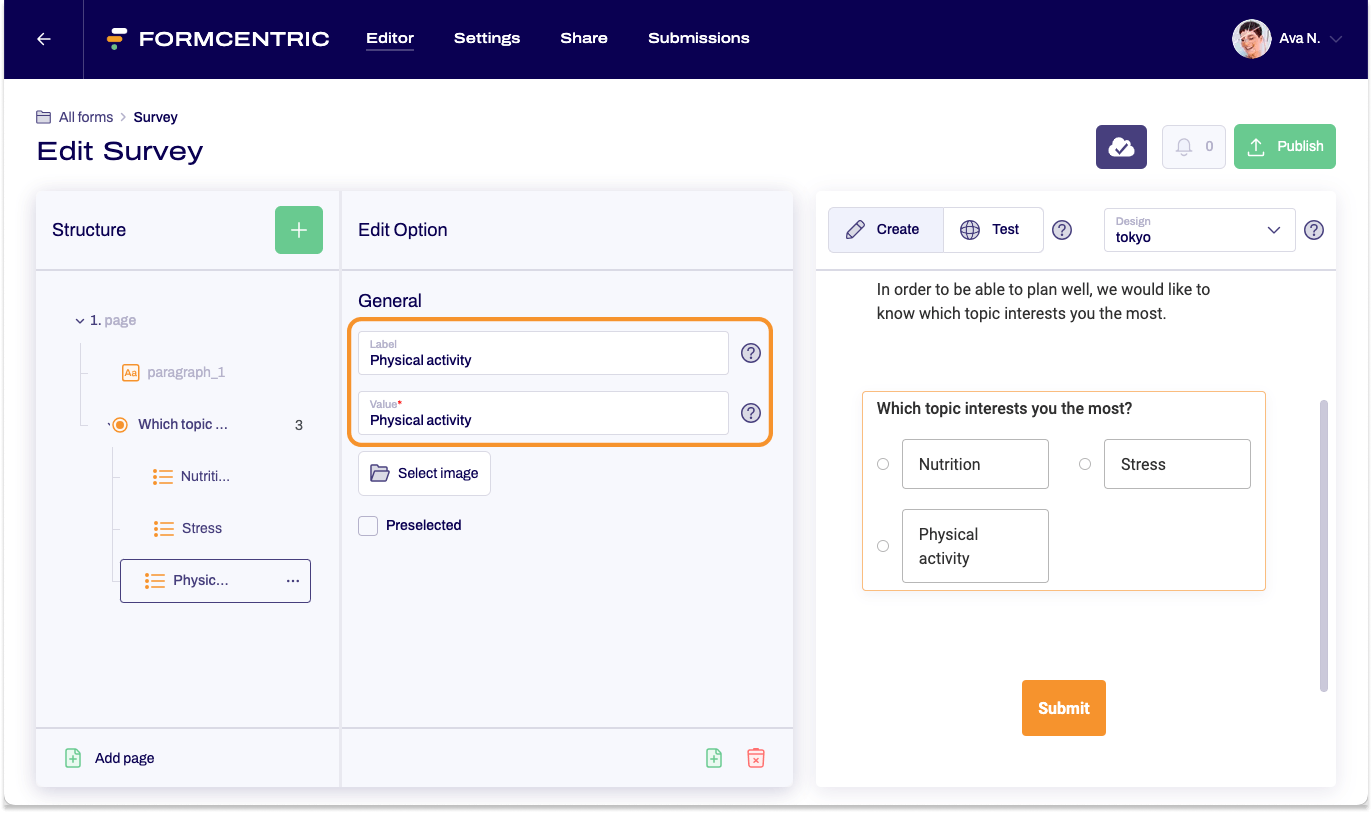This screenshot has width=1372, height=813.
Task: Click the form preview vertical scrollbar
Action: point(1324,546)
